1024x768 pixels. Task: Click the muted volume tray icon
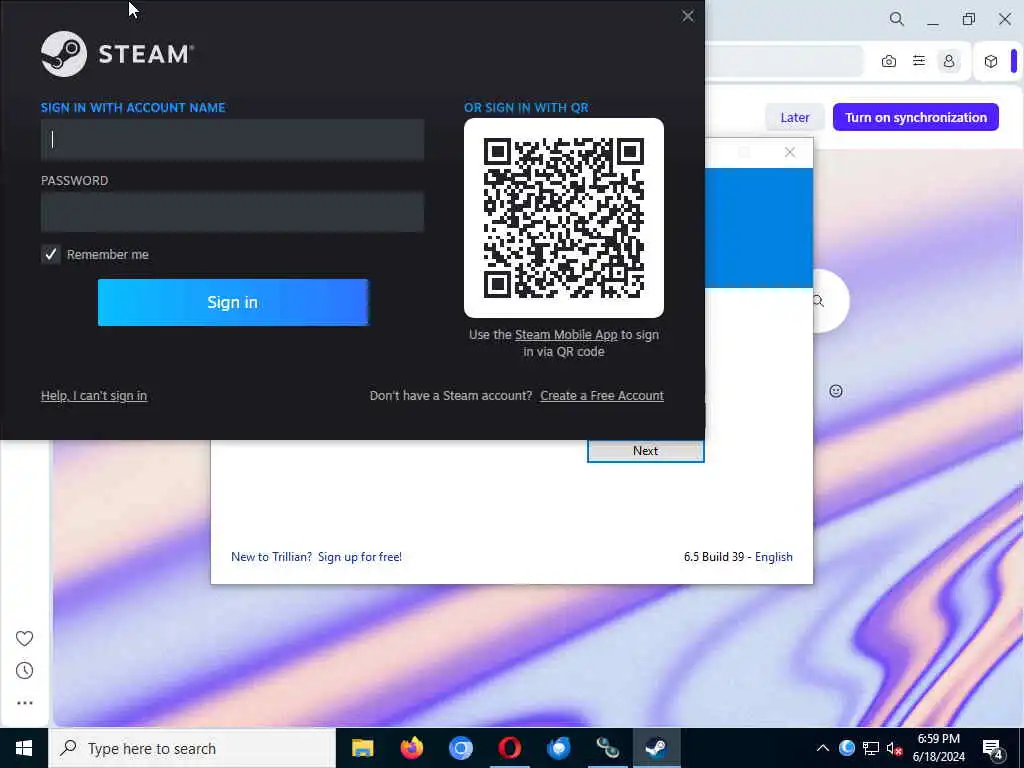pyautogui.click(x=894, y=748)
